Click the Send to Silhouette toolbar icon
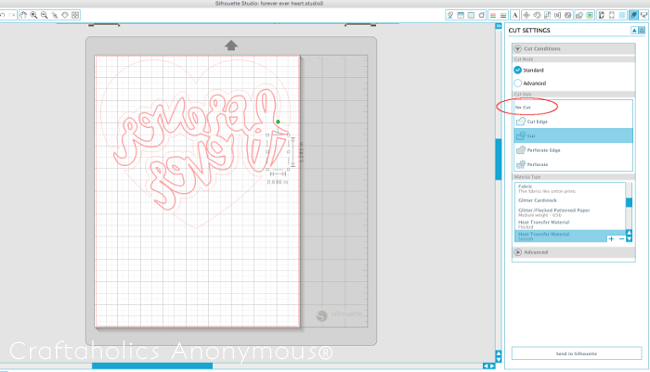Image resolution: width=650 pixels, height=372 pixels. (x=644, y=15)
